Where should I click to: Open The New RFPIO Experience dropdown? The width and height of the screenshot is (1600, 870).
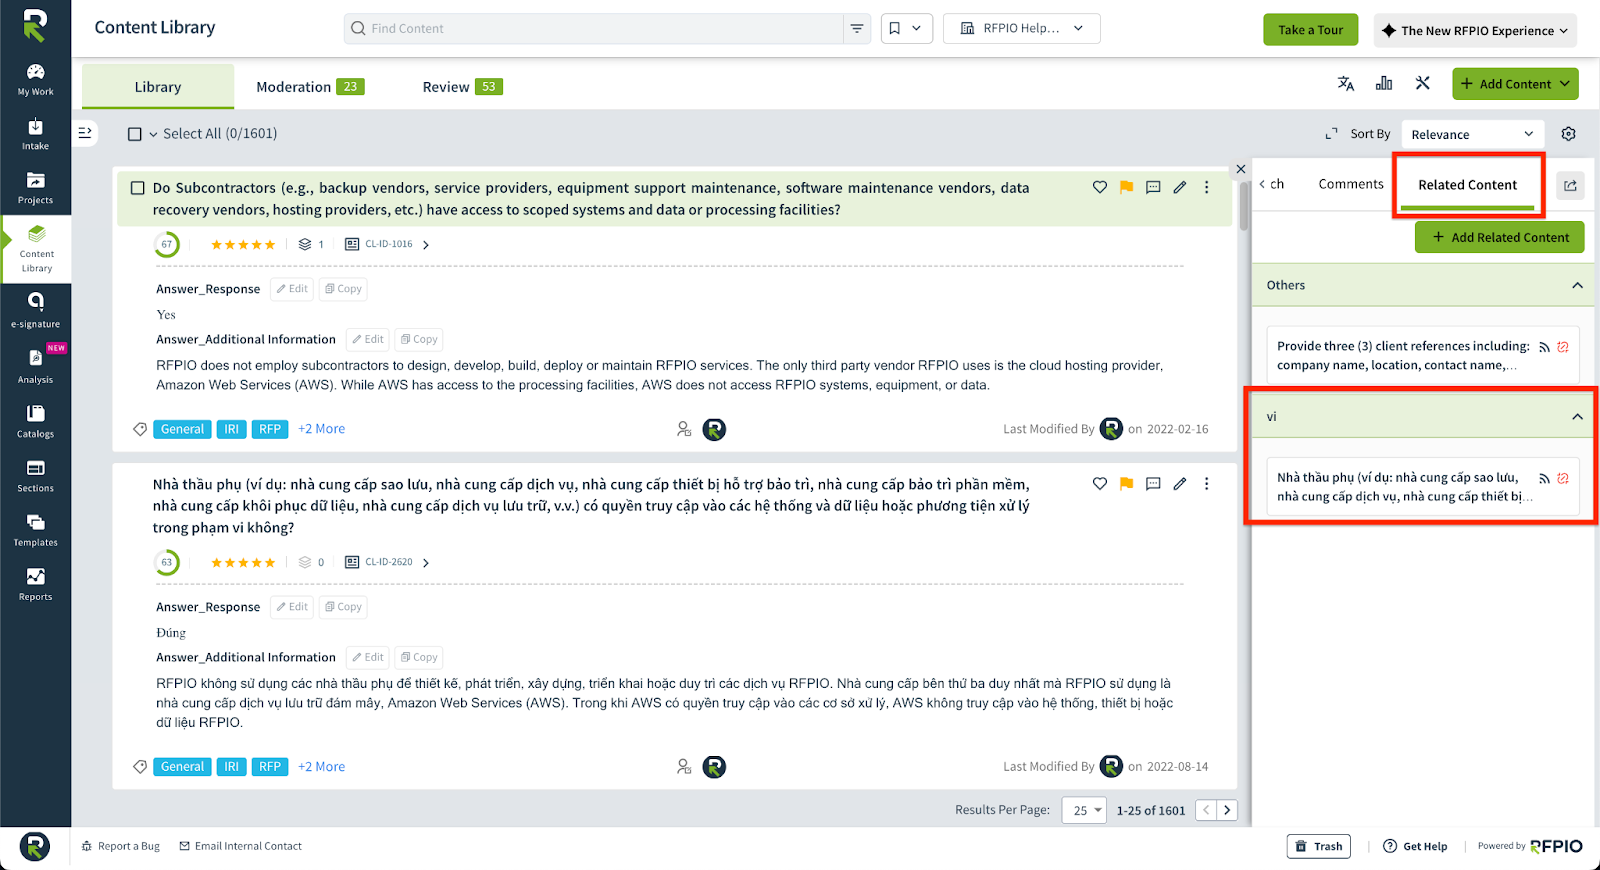(x=1474, y=30)
